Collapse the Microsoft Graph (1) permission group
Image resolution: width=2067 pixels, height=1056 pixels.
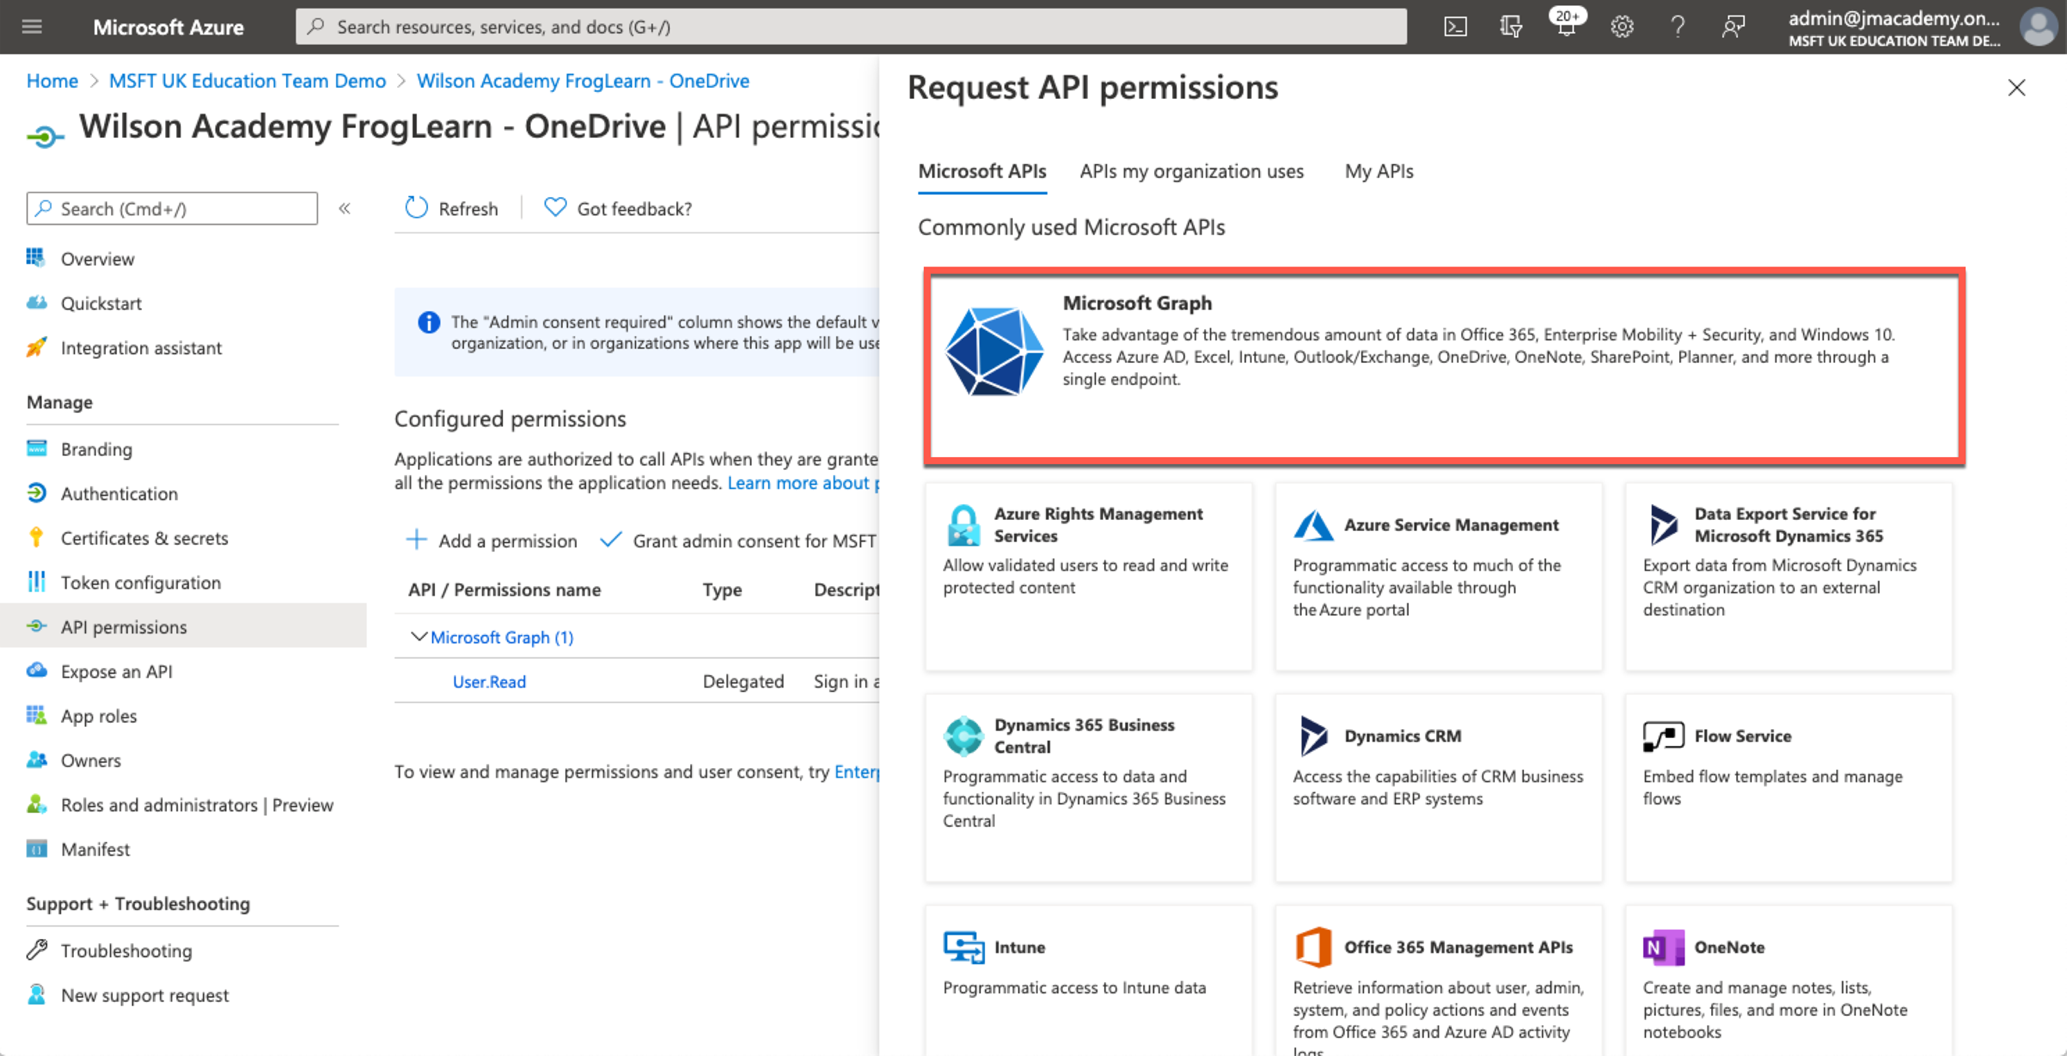(x=418, y=637)
